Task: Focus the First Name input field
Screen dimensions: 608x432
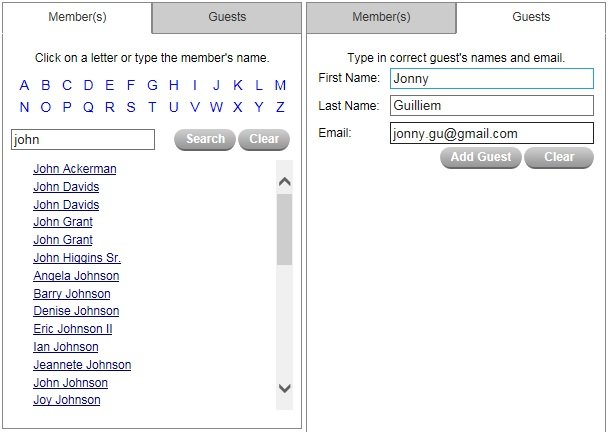Action: point(491,79)
